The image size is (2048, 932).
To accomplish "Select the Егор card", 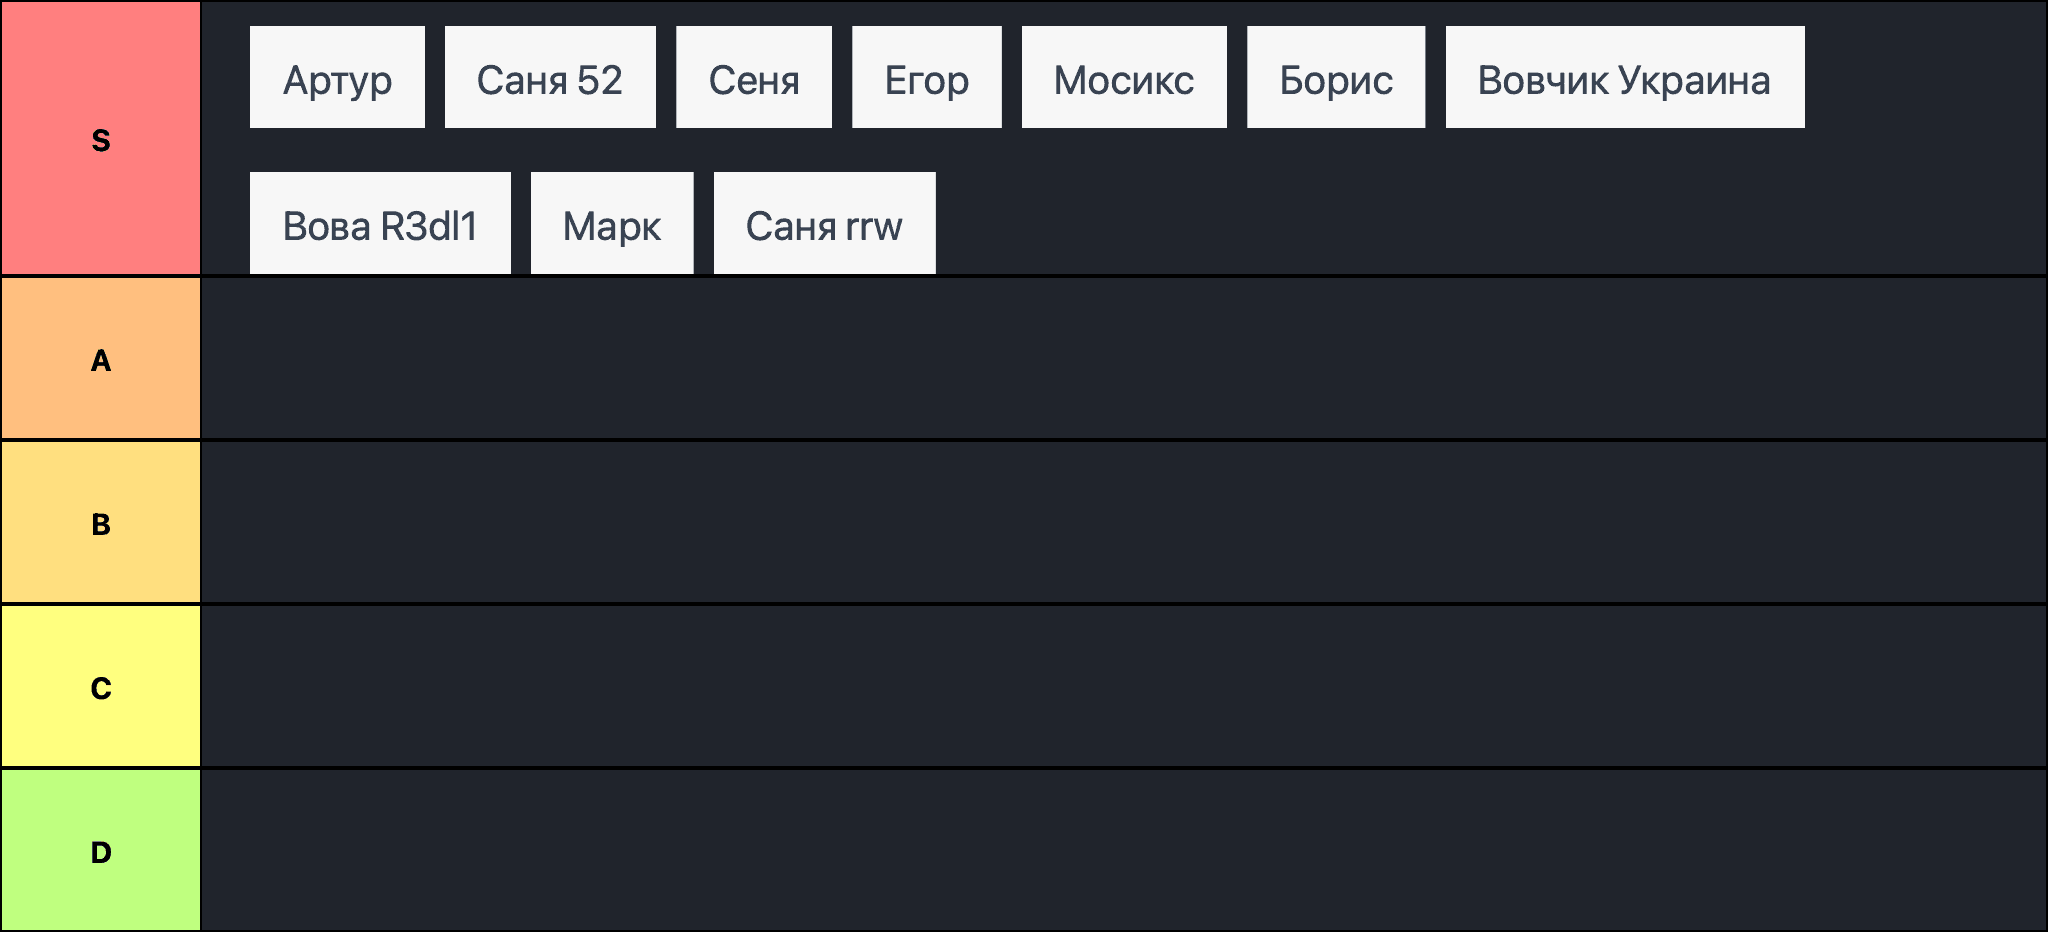I will click(926, 78).
